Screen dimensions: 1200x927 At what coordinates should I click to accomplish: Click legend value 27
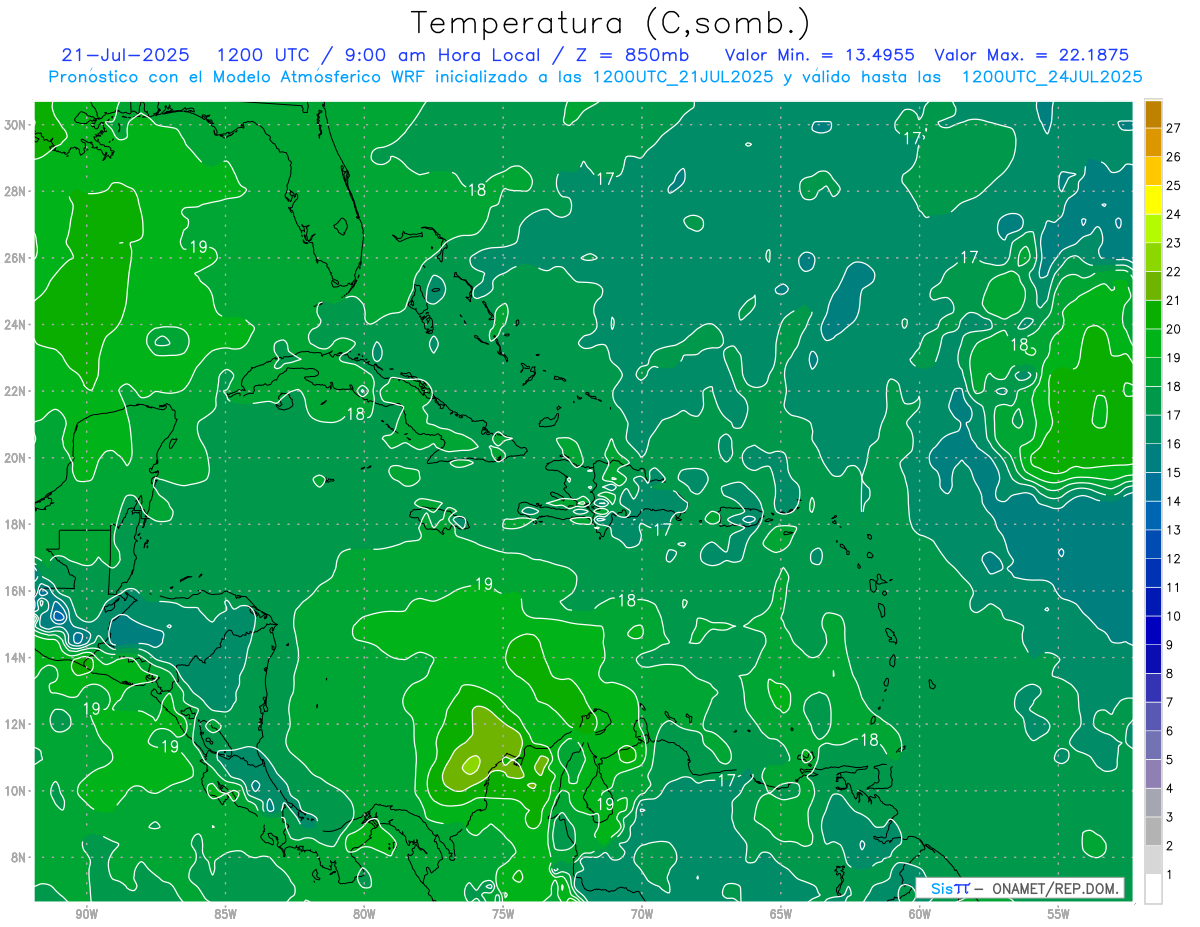[x=1174, y=128]
